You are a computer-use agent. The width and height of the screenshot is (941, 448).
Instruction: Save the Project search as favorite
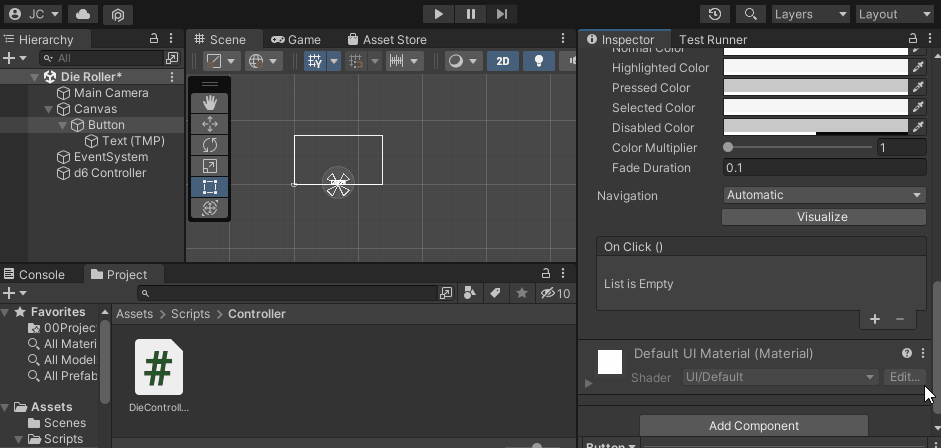tap(522, 293)
